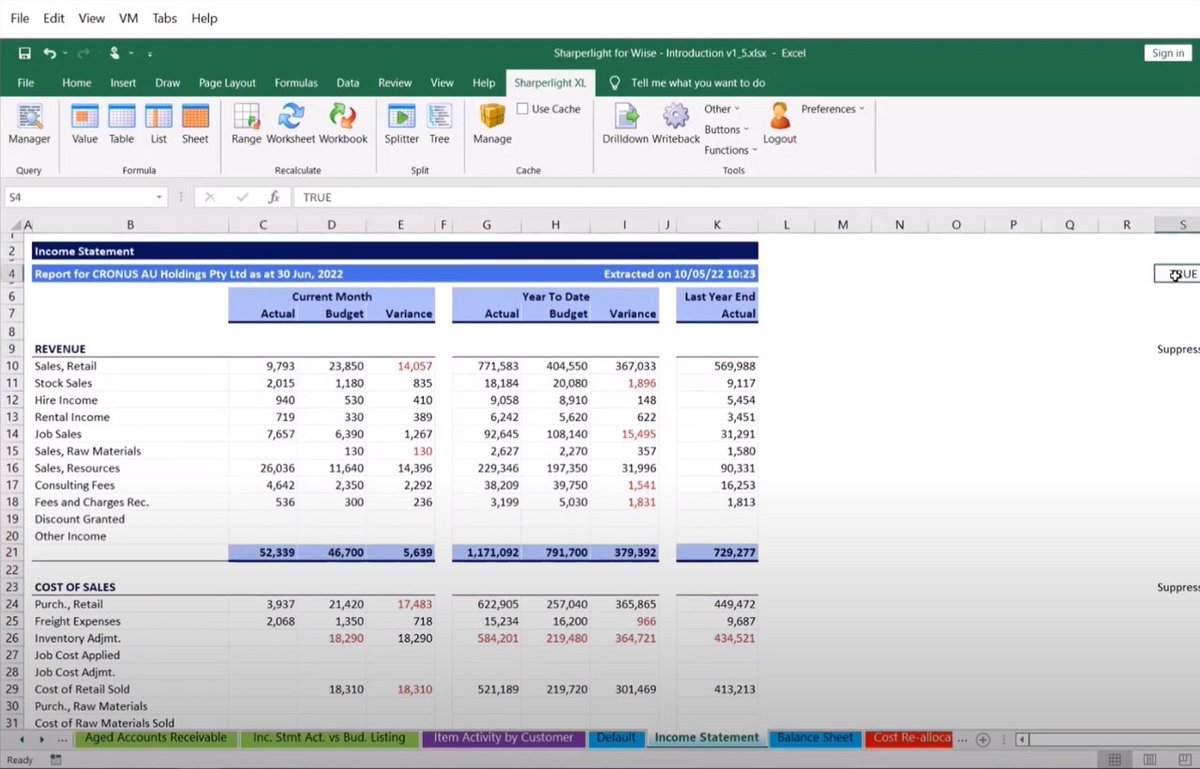The image size is (1200, 769).
Task: Select the Sales, Retail row label
Action: point(66,366)
